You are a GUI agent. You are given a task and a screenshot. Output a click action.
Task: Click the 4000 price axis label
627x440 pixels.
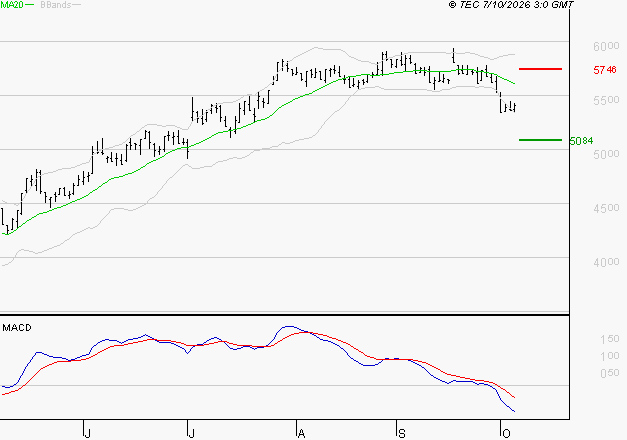606,262
